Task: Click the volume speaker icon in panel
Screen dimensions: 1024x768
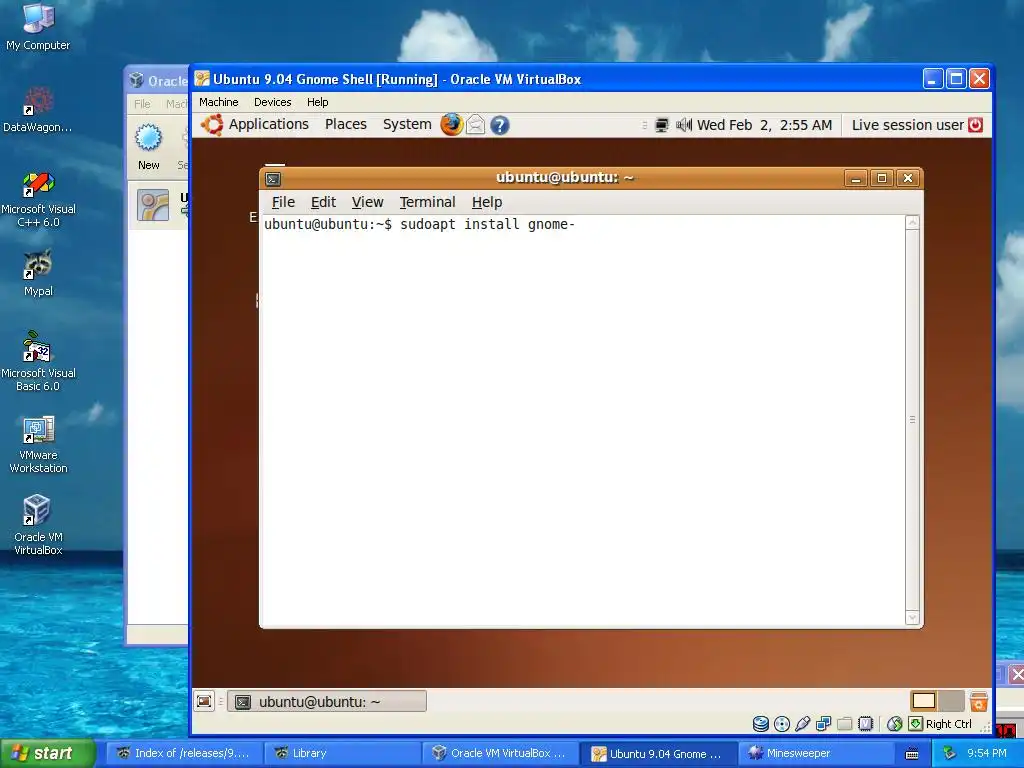Action: [x=683, y=125]
